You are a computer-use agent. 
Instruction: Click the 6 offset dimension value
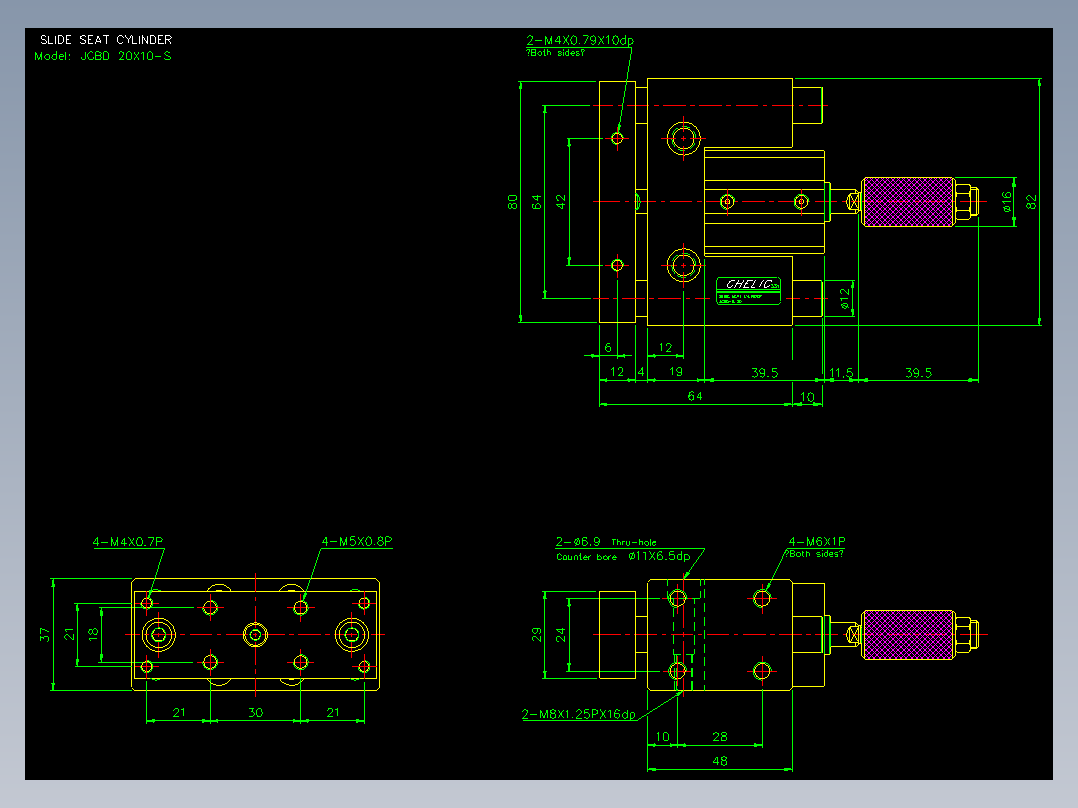608,348
